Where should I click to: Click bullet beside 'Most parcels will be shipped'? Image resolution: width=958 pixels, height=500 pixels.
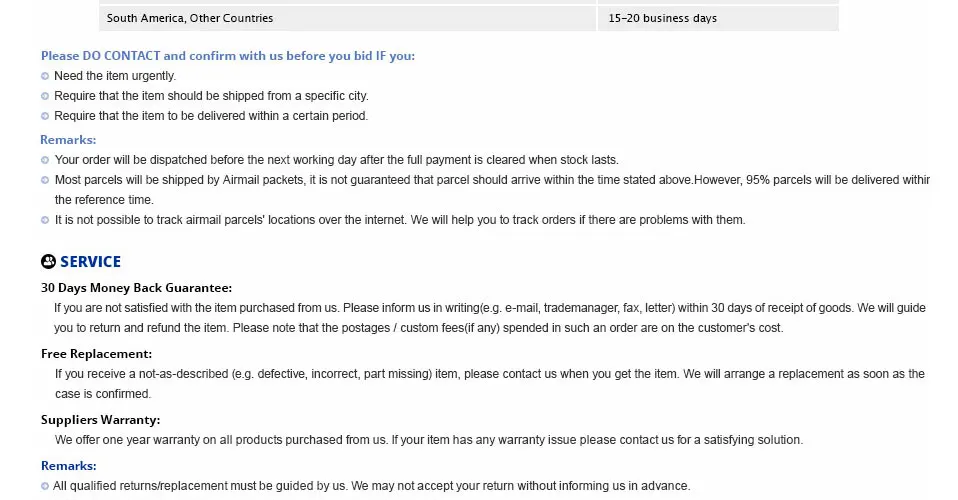point(45,180)
